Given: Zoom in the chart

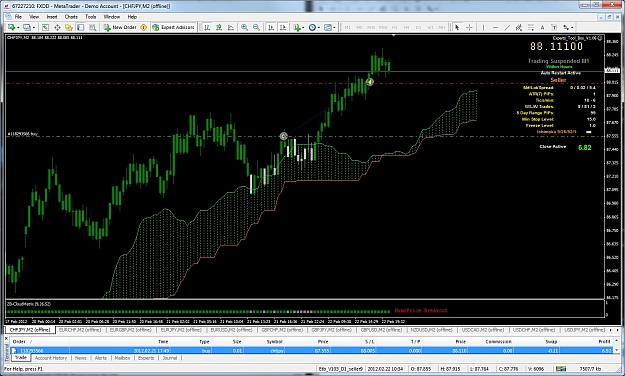Looking at the screenshot, I should [244, 27].
